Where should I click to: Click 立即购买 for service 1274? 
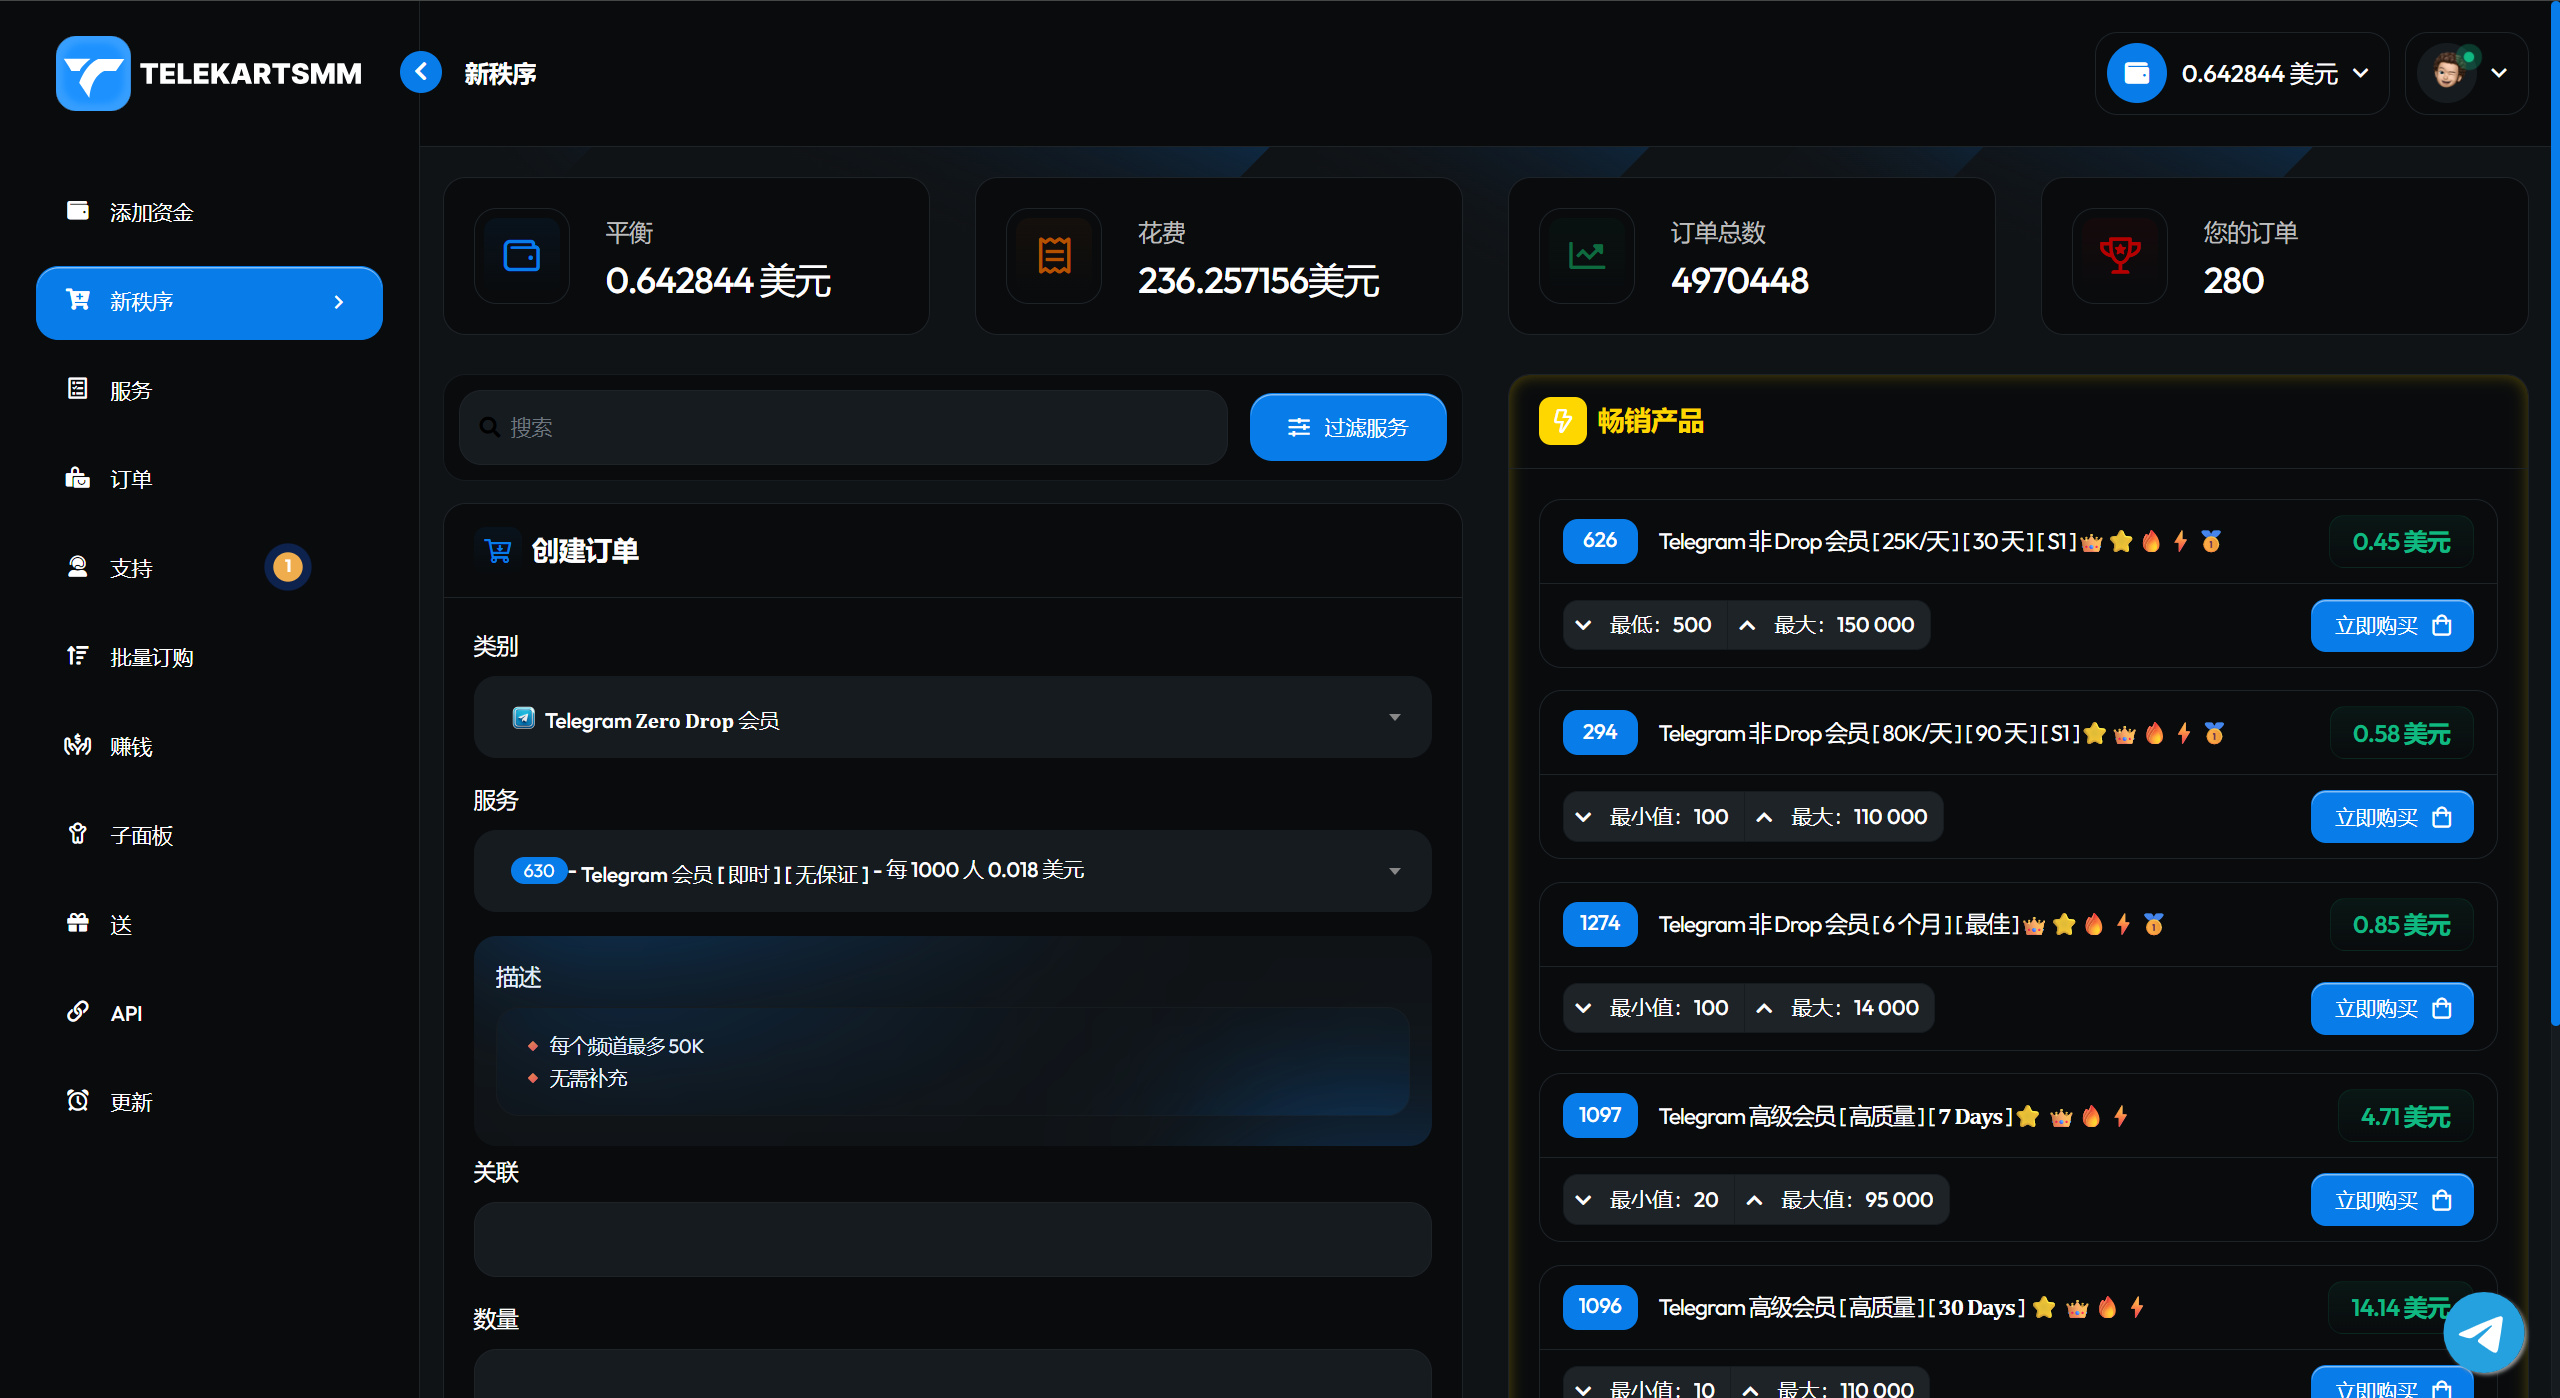click(2392, 1008)
